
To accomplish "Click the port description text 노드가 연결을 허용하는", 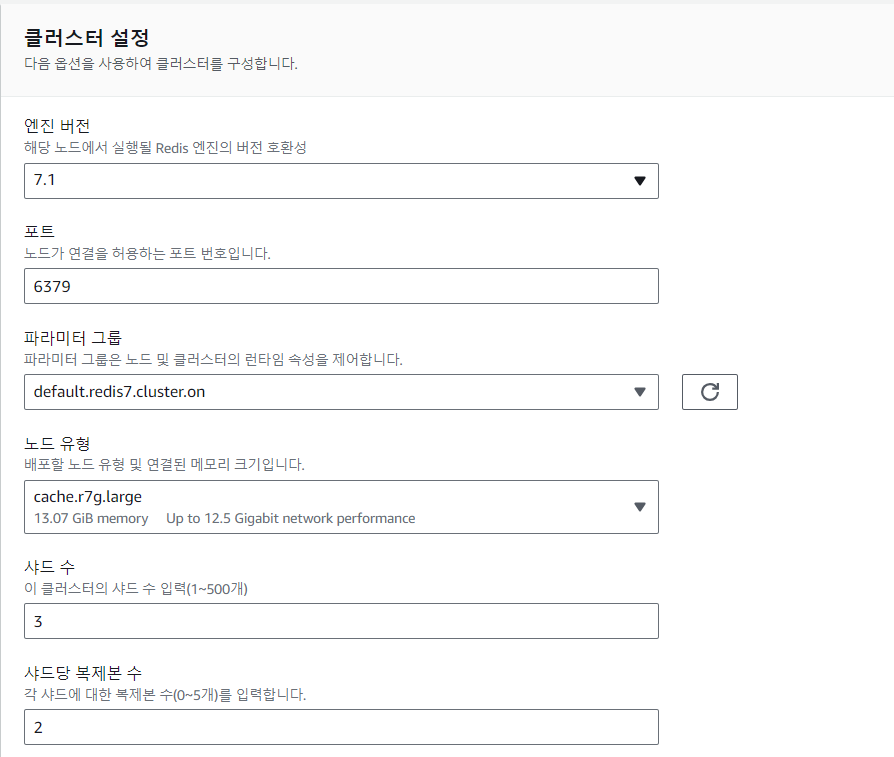I will click(147, 253).
